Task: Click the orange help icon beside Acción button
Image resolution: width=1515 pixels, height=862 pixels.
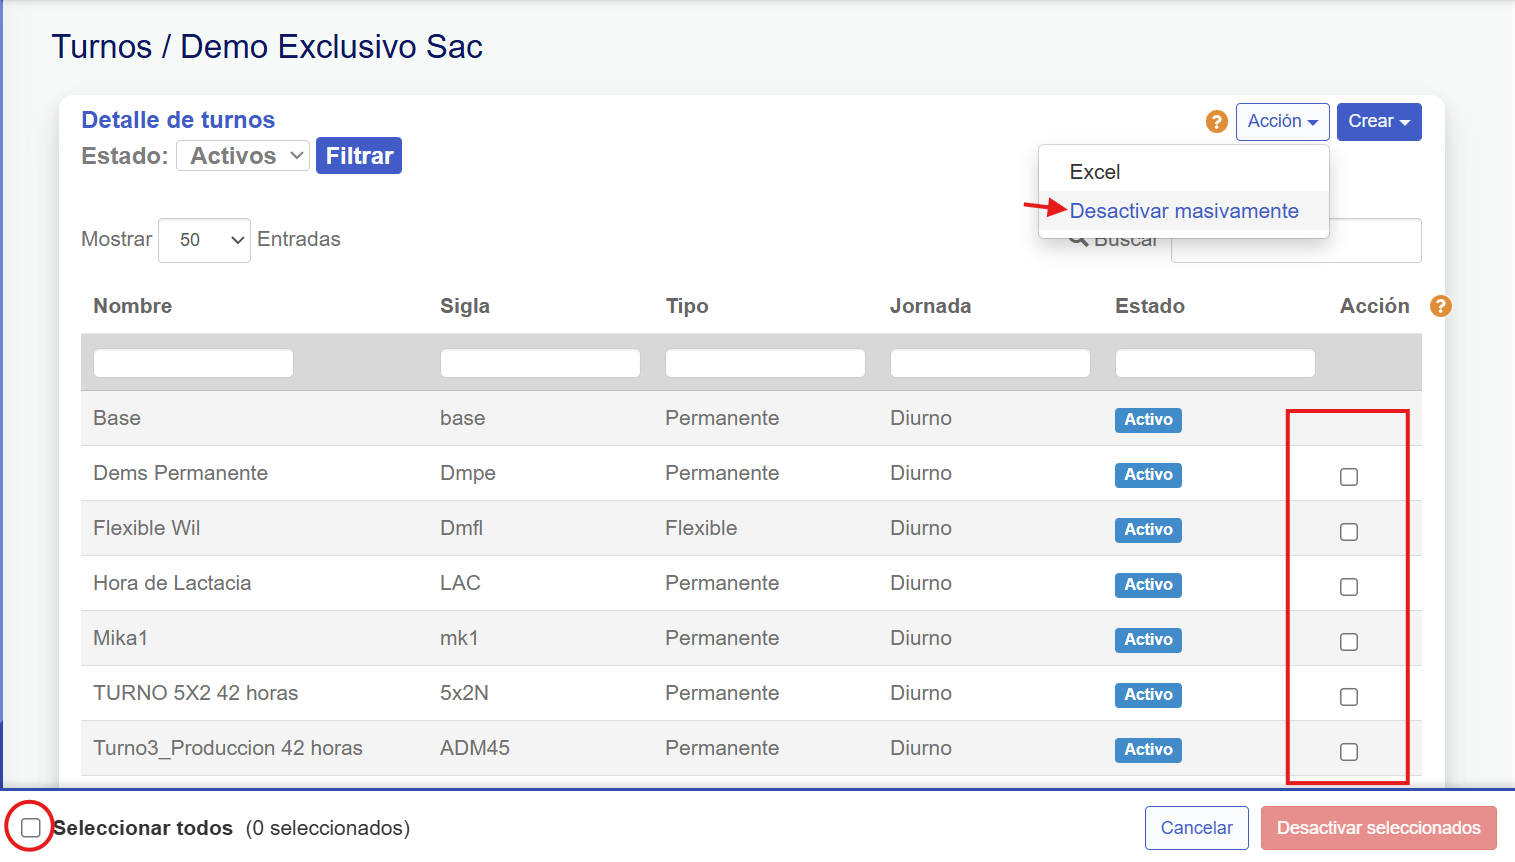Action: (x=1216, y=122)
